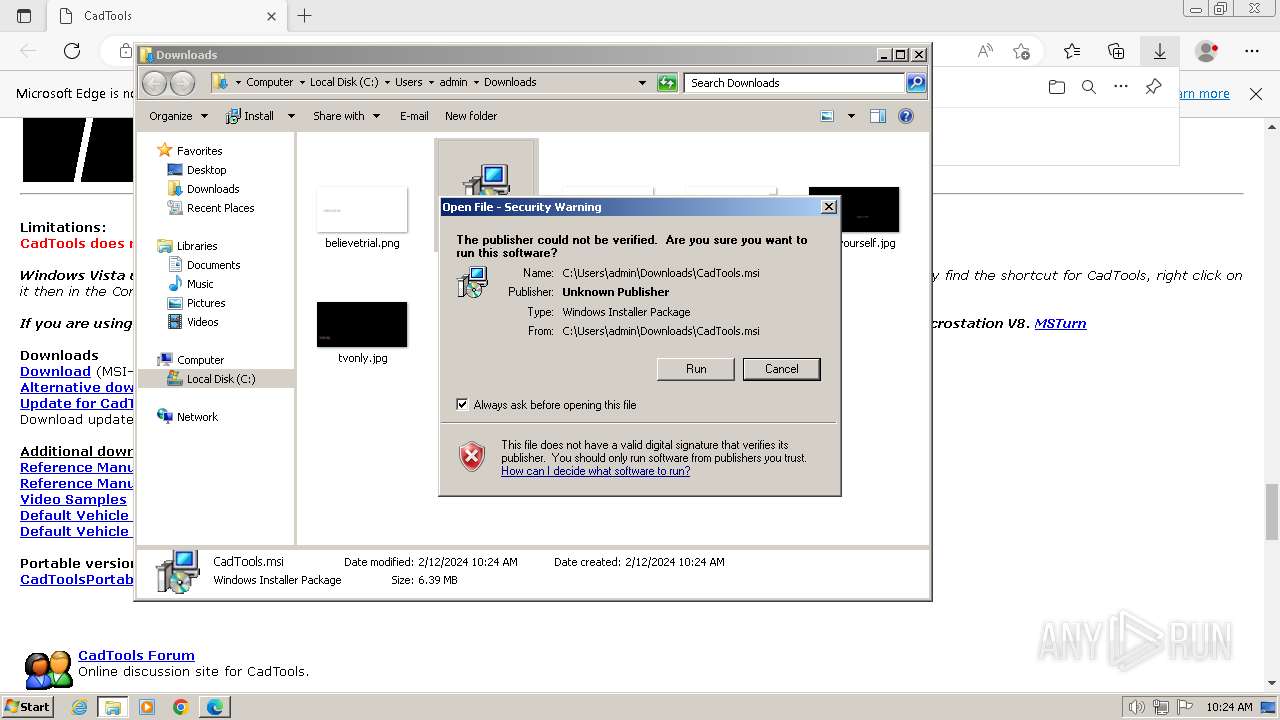Select Favorites in the navigation pane

[199, 151]
